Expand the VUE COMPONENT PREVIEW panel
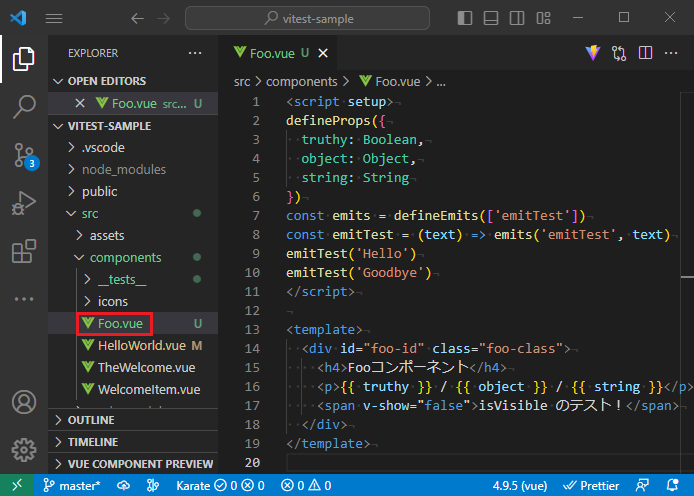Image resolution: width=694 pixels, height=496 pixels. coord(133,464)
